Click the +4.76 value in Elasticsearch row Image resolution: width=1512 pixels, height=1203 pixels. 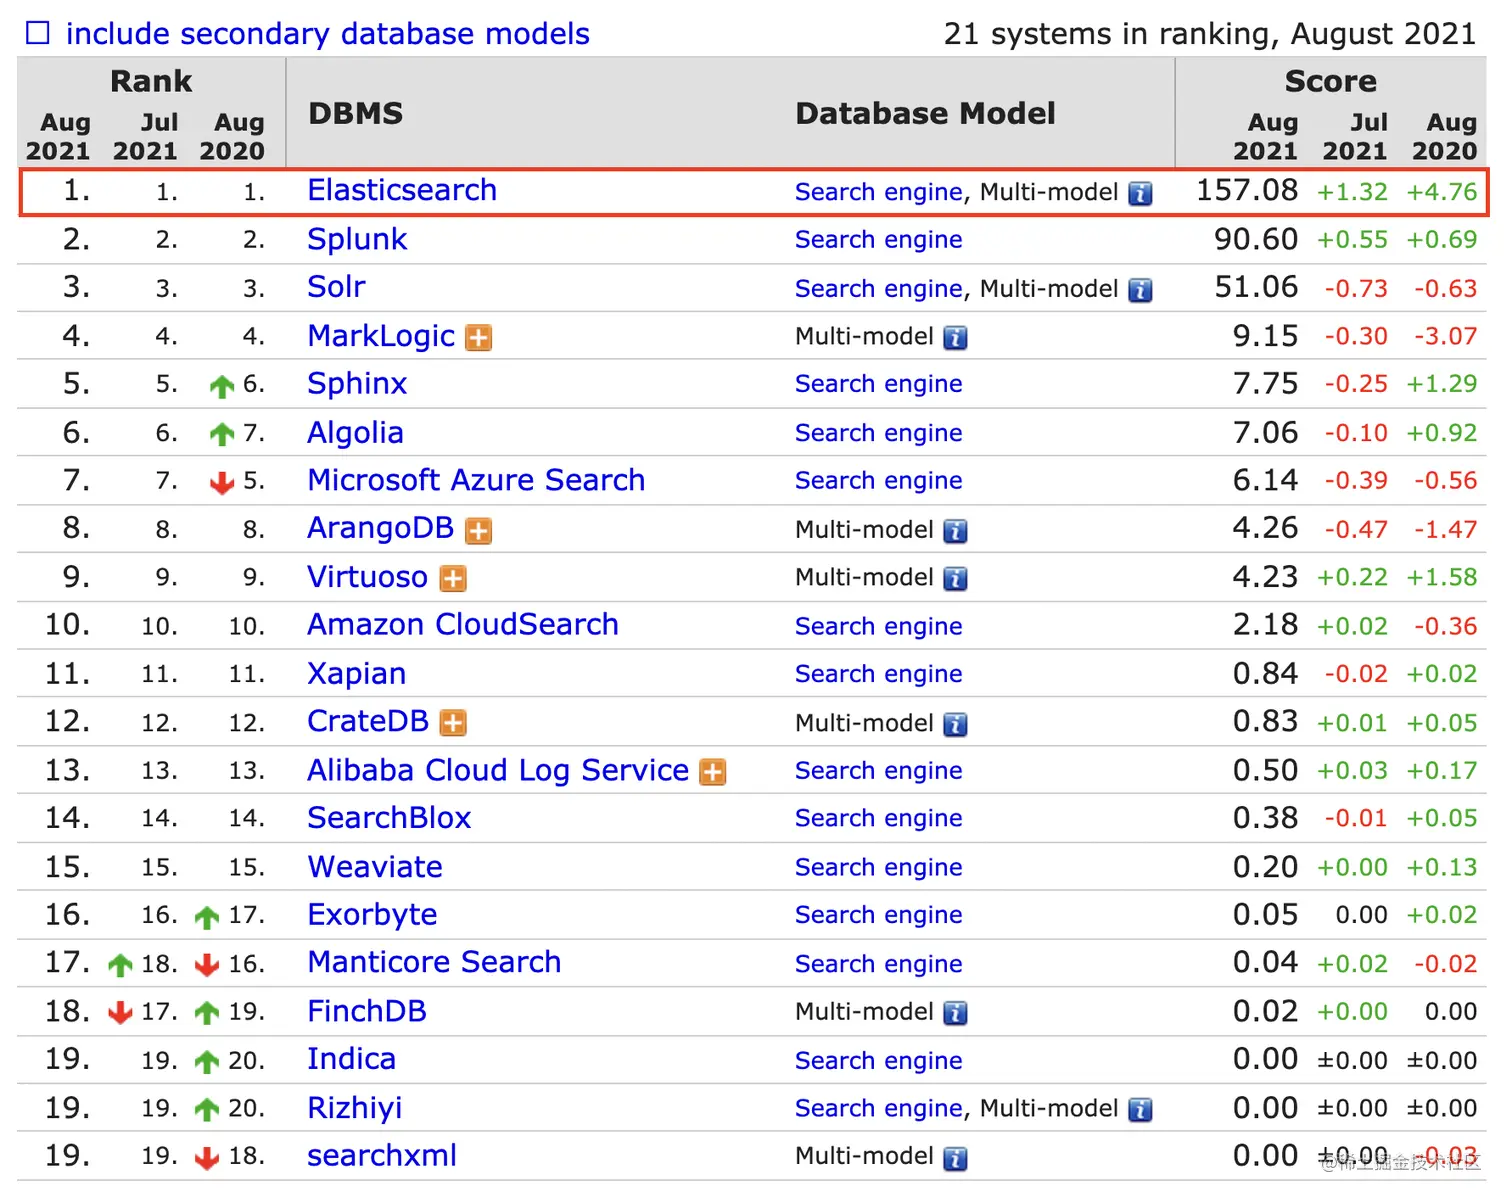click(1441, 192)
